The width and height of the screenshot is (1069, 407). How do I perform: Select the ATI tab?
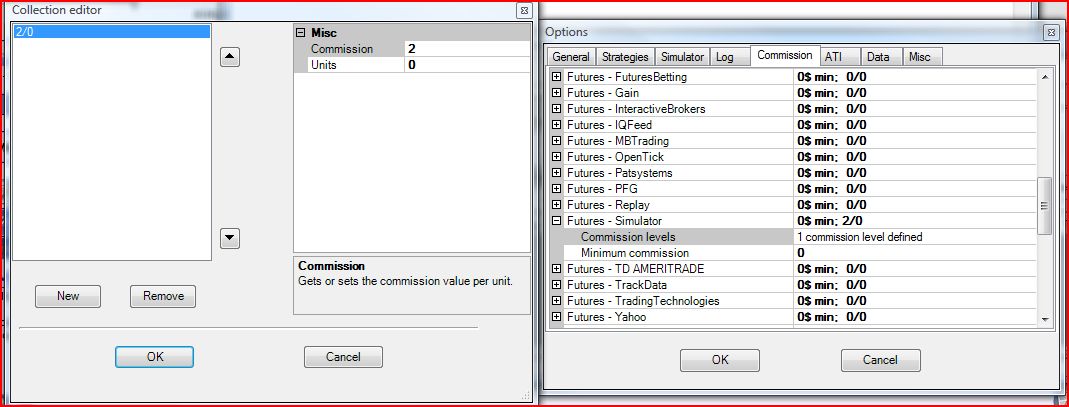833,57
